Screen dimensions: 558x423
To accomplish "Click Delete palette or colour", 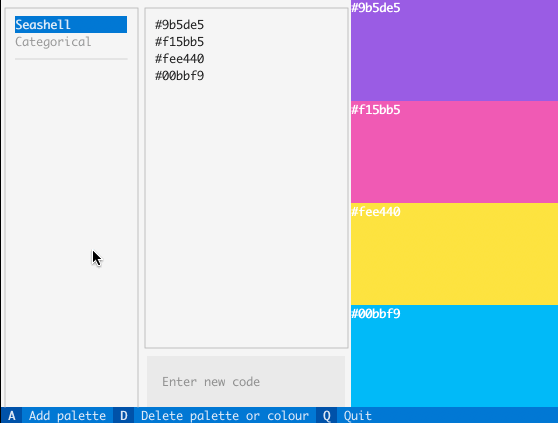I will tap(225, 415).
